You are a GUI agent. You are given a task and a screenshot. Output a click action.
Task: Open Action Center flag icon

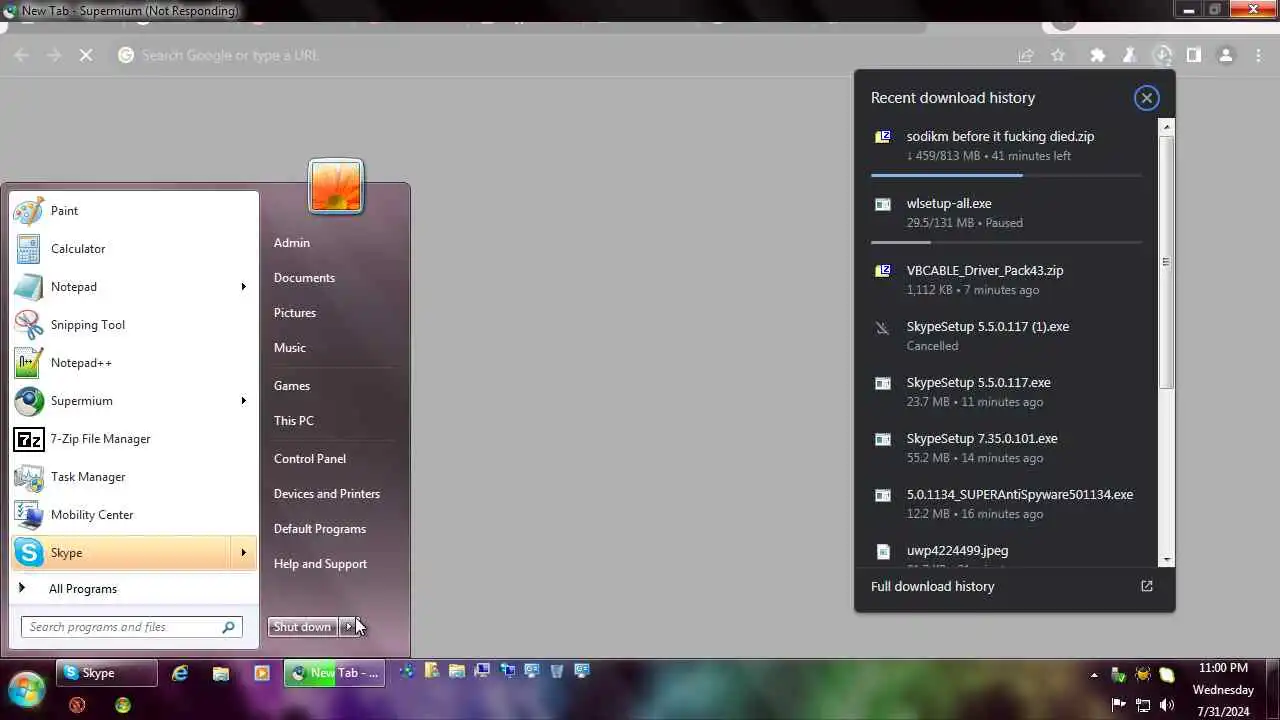pos(1119,705)
